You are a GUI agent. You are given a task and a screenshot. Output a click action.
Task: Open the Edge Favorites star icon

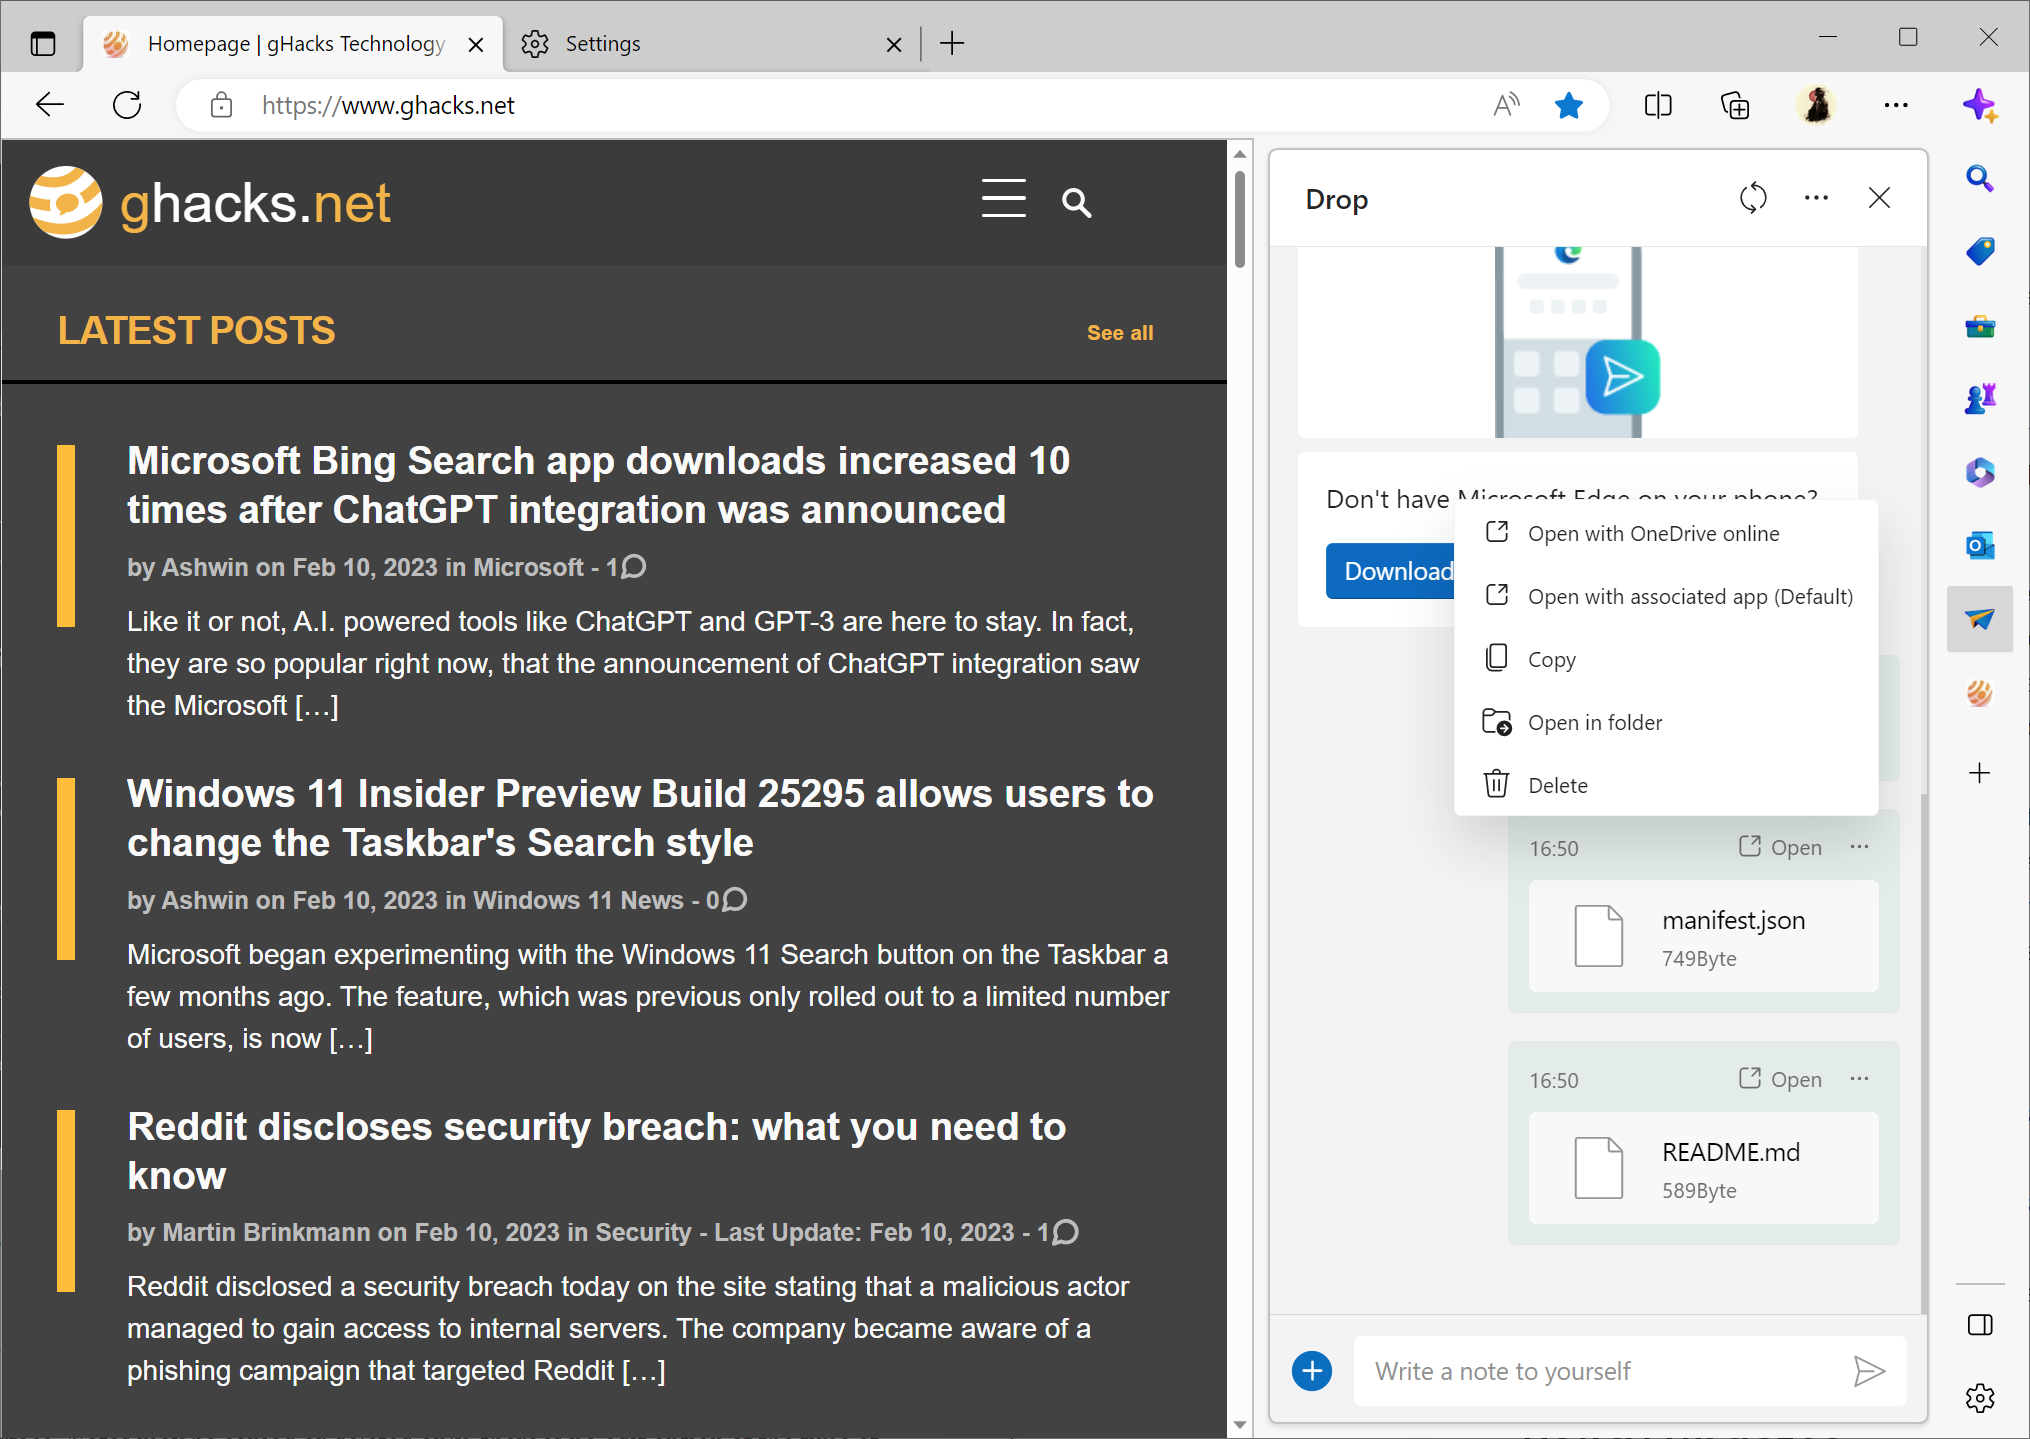pos(1569,106)
